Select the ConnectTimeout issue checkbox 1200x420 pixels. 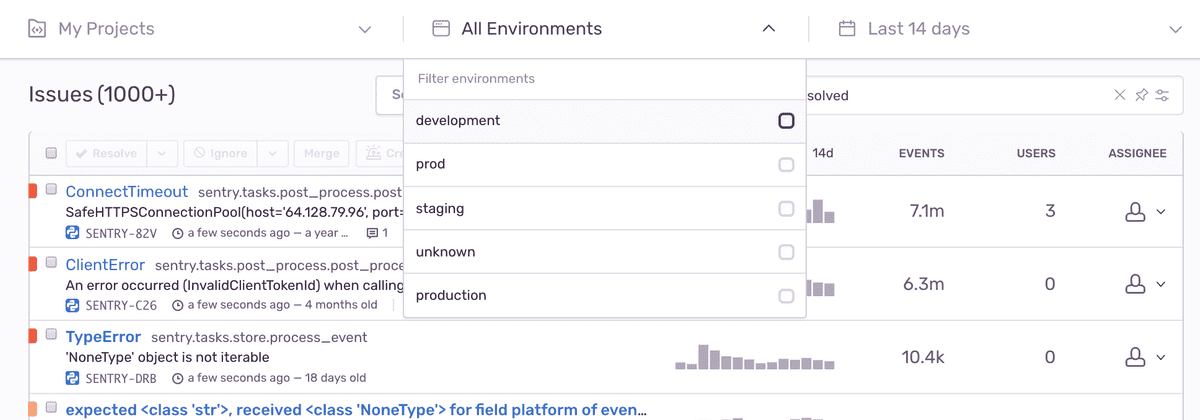(51, 190)
